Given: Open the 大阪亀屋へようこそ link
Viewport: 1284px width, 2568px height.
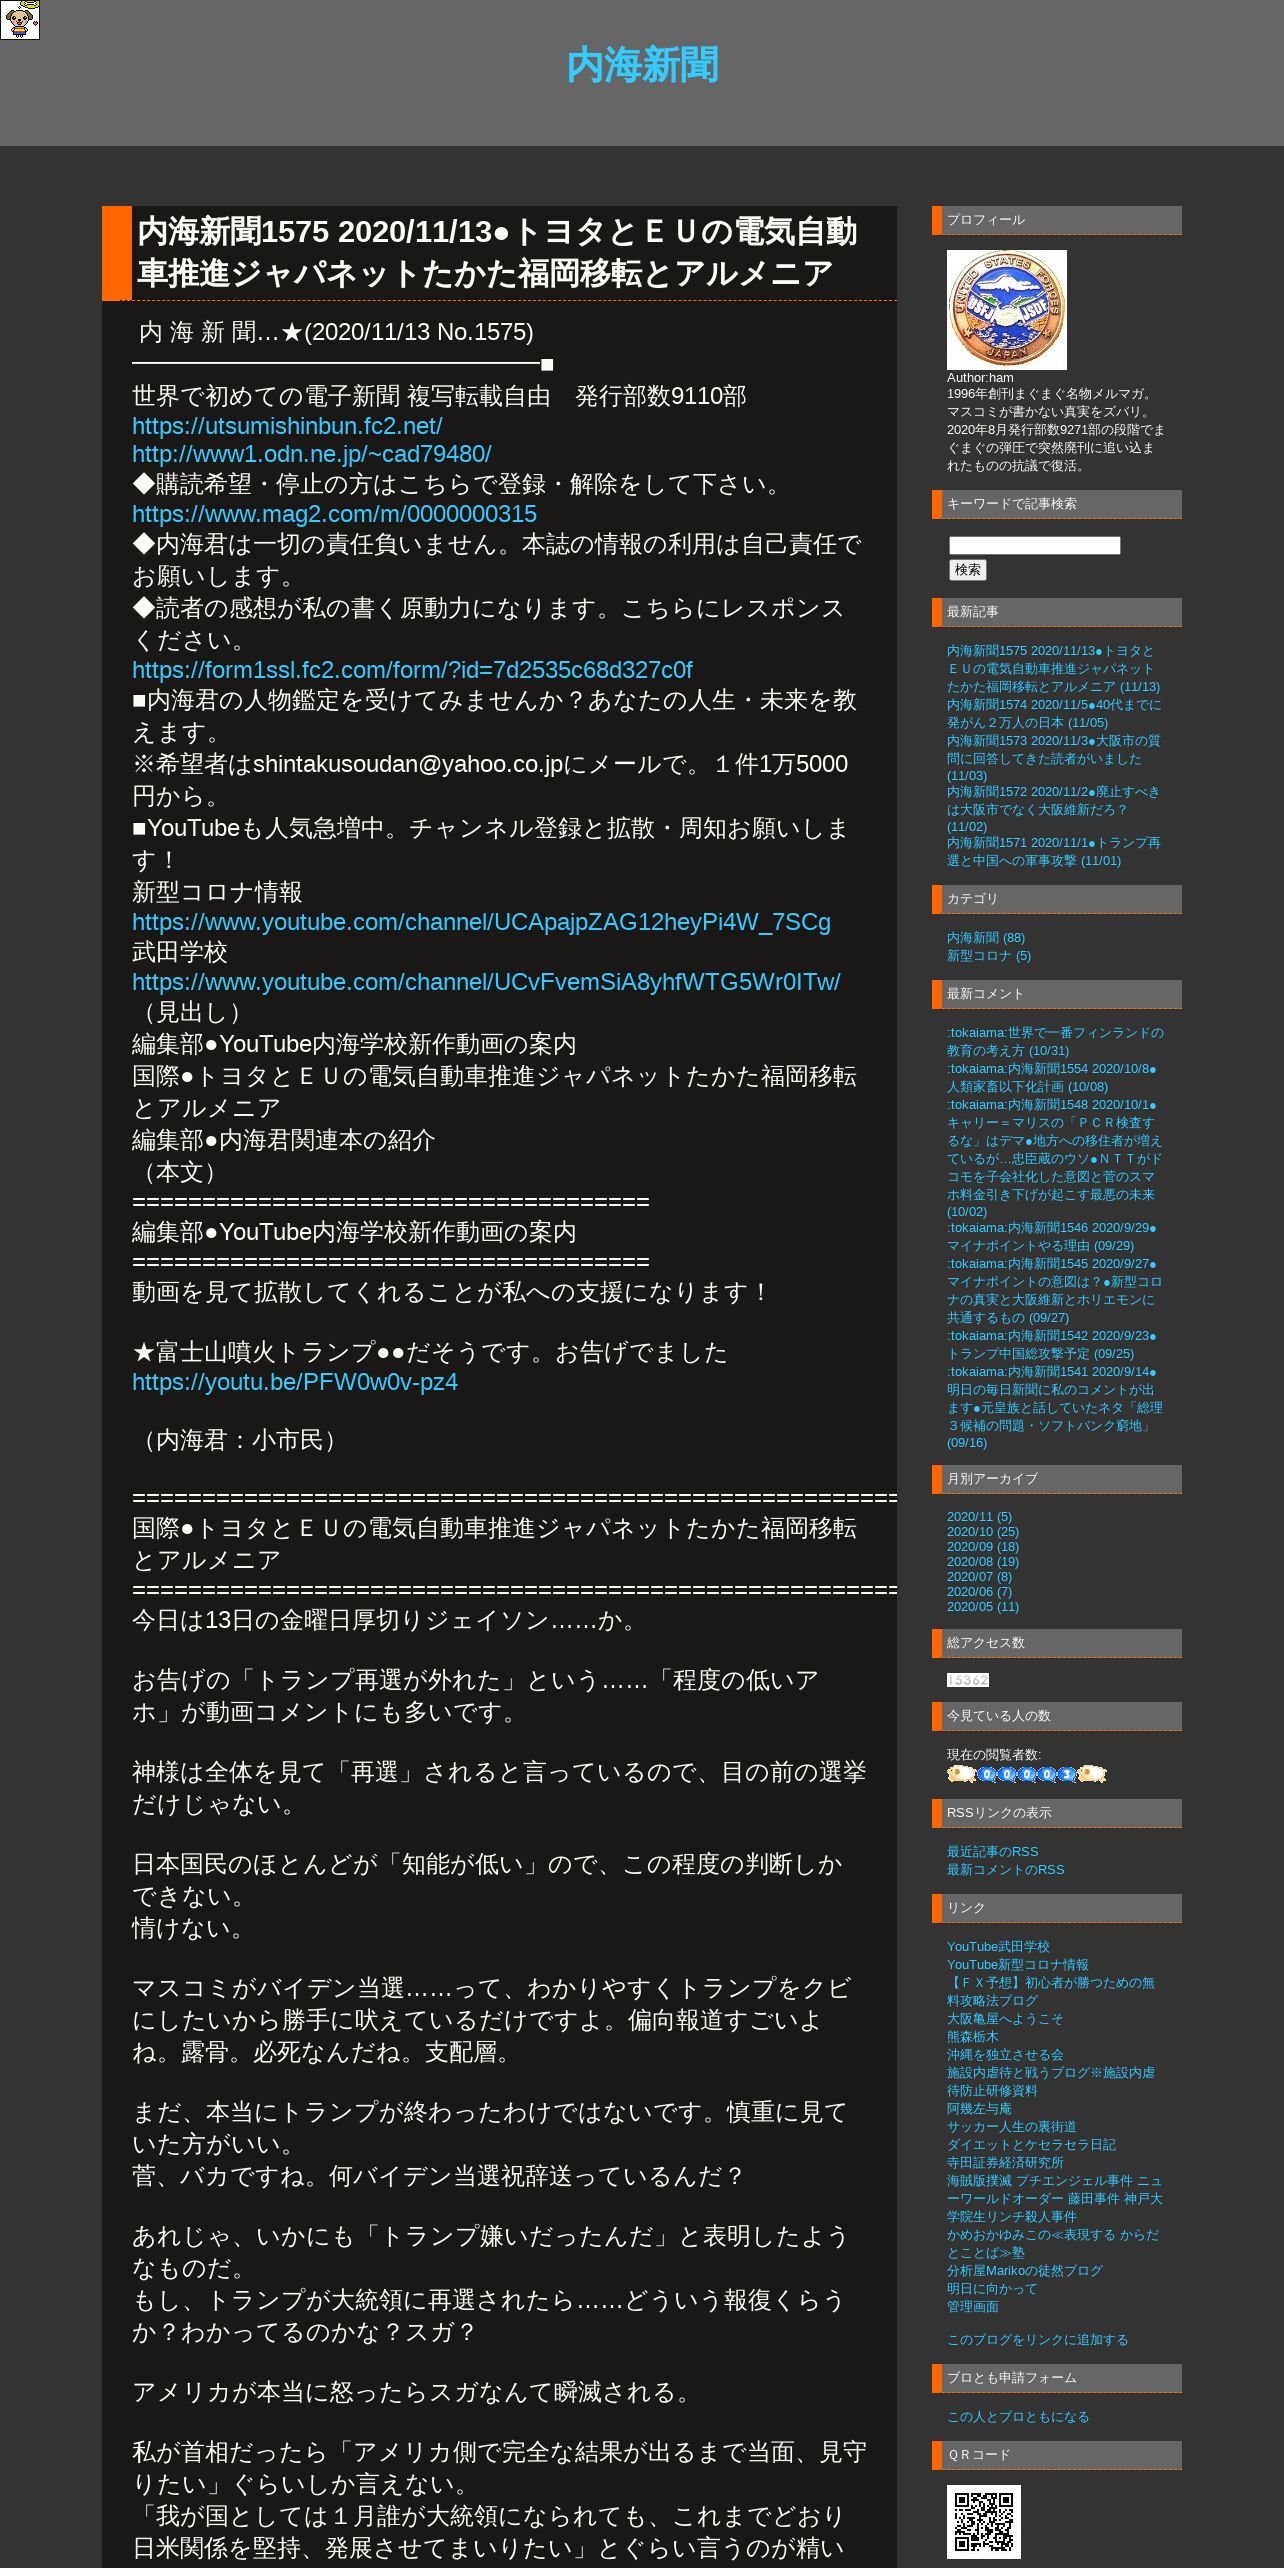Looking at the screenshot, I should (1005, 2019).
